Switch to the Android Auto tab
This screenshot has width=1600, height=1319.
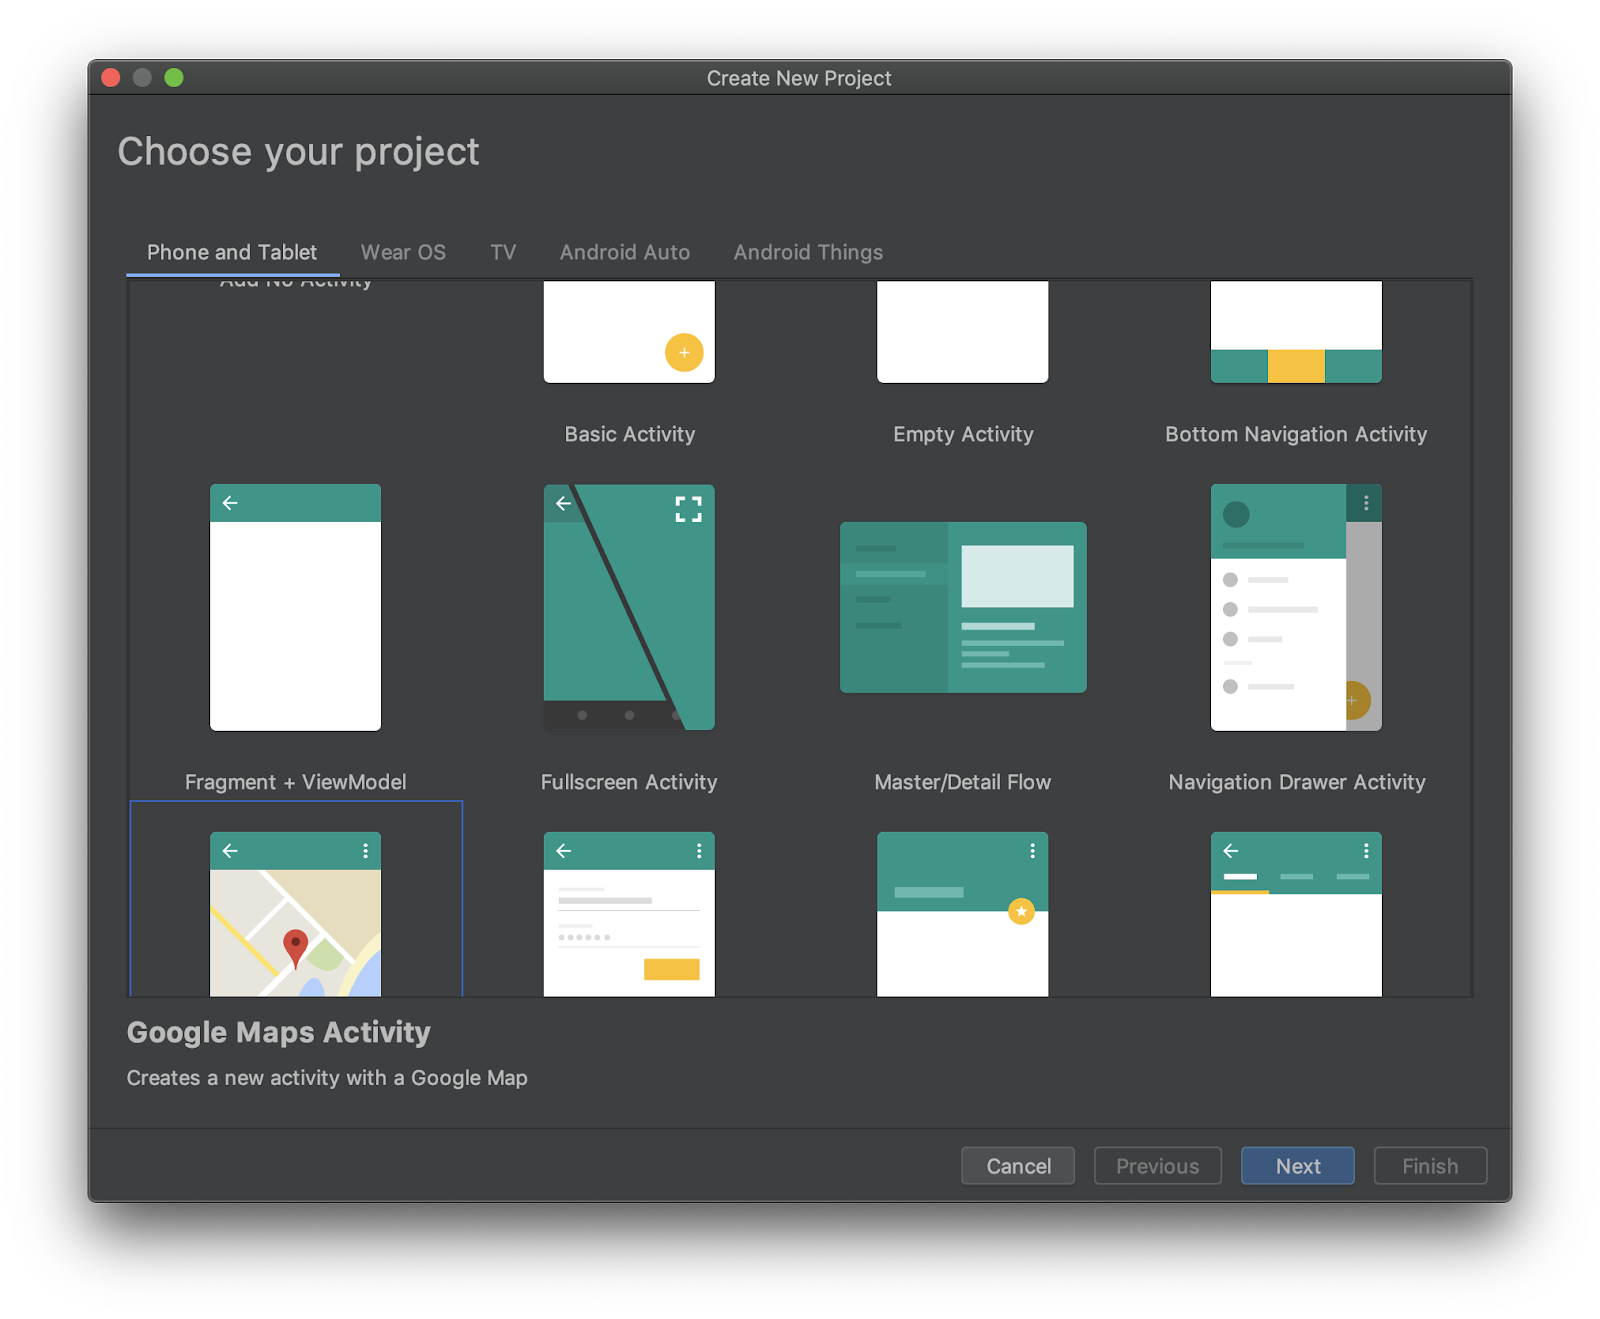pos(625,253)
